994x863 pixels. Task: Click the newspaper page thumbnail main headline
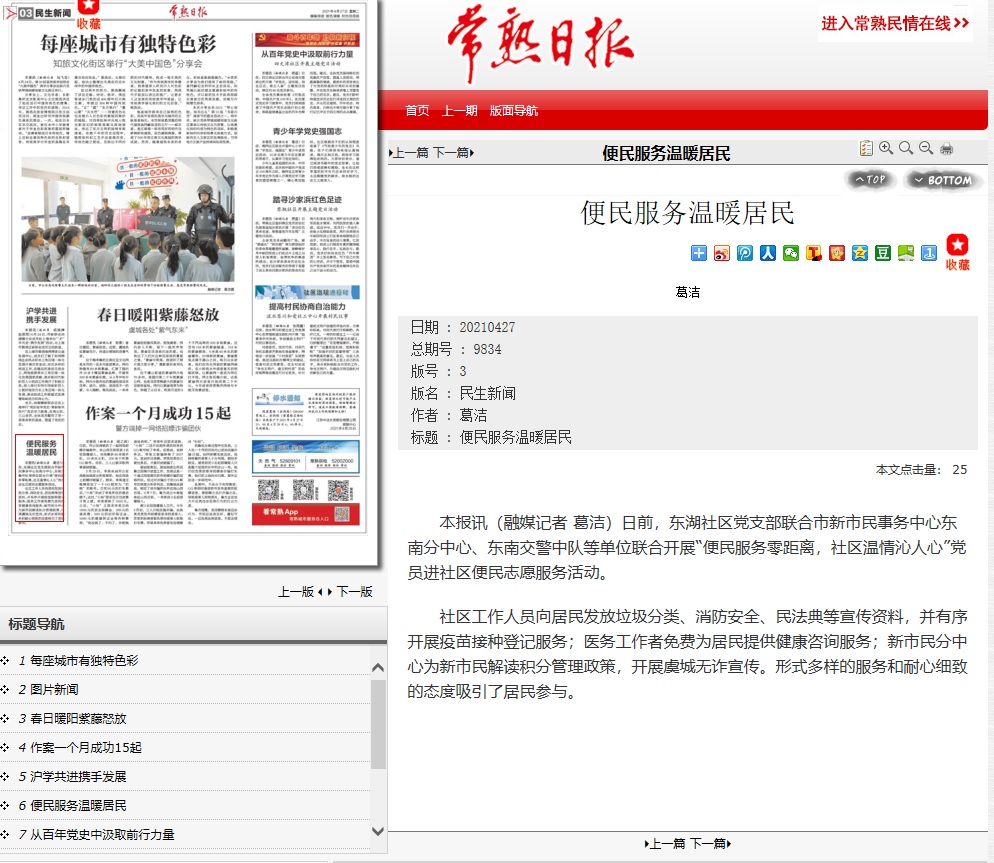click(x=129, y=43)
